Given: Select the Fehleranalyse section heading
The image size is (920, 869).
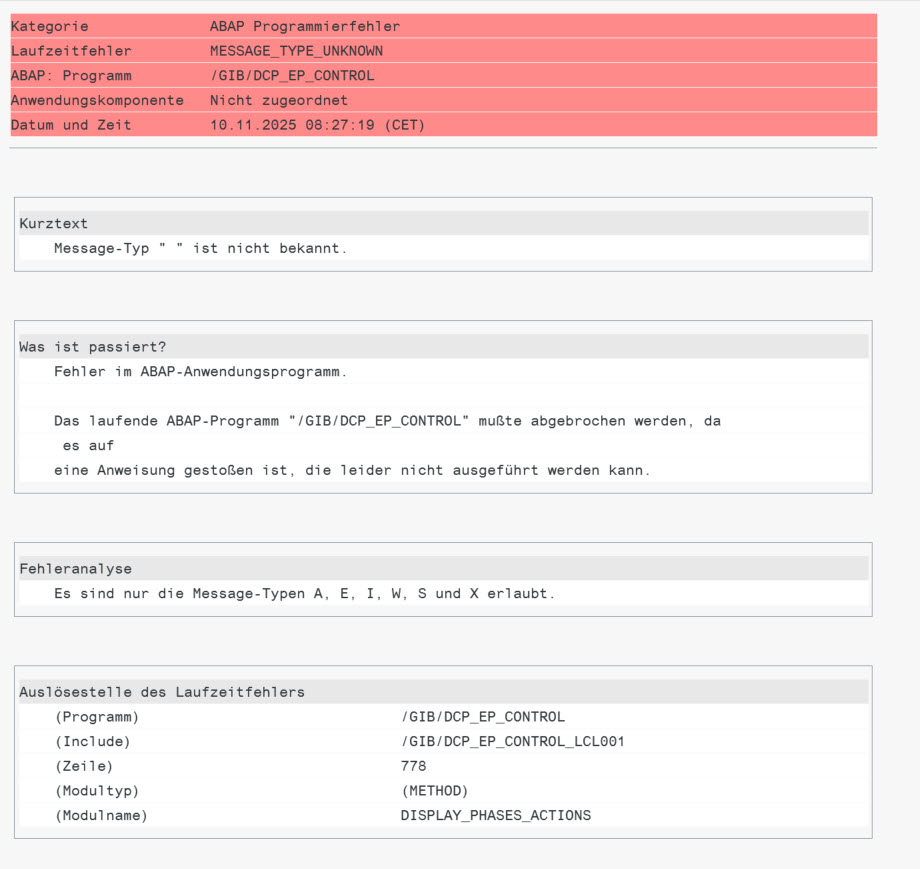Looking at the screenshot, I should coord(75,569).
